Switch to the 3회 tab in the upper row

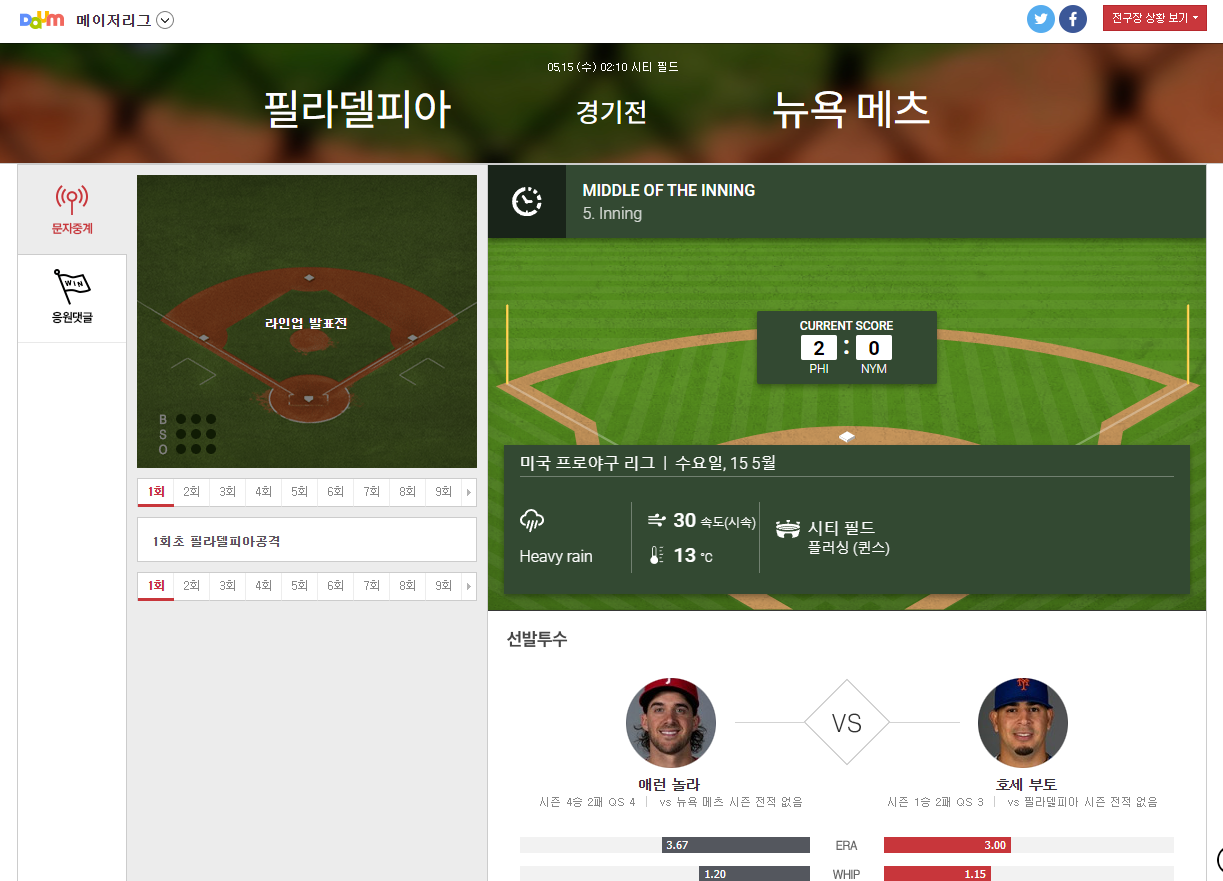click(x=228, y=492)
